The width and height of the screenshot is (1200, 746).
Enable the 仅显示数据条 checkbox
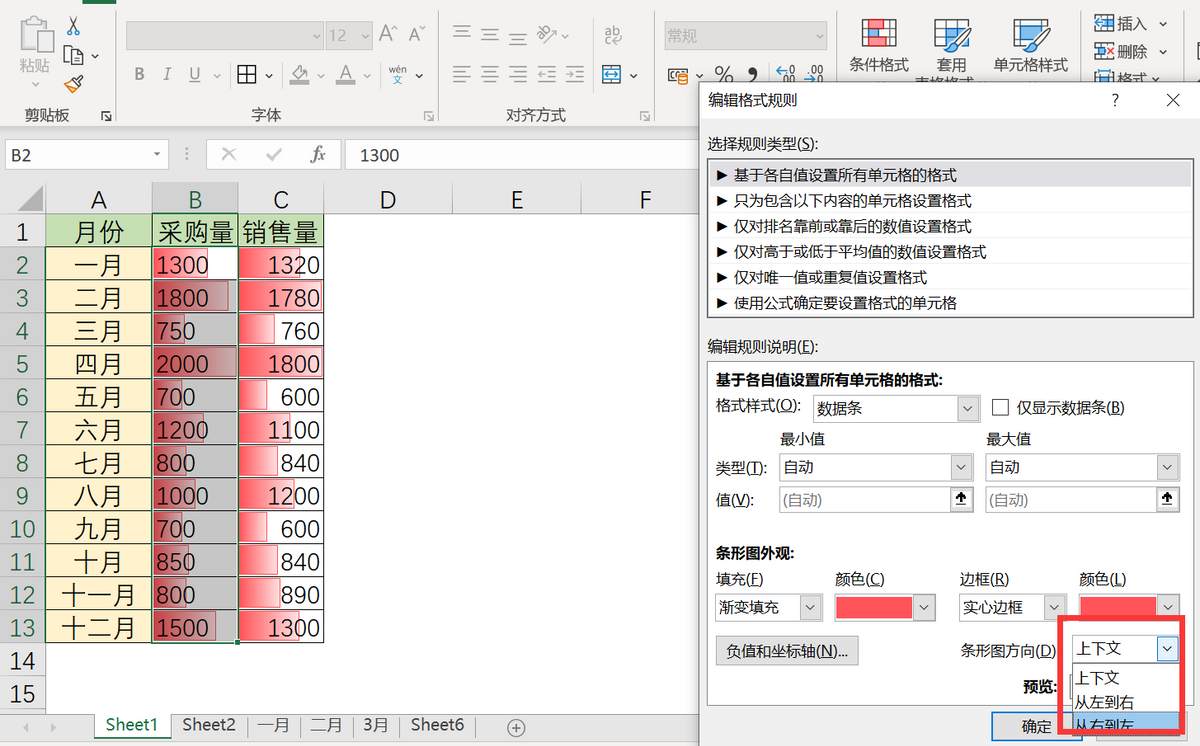tap(1000, 407)
